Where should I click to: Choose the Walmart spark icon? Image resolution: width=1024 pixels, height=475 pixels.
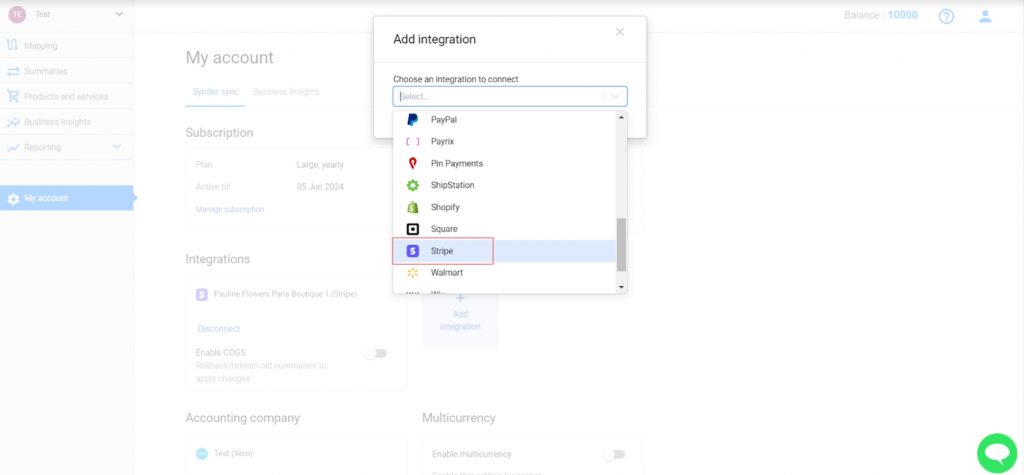(412, 272)
